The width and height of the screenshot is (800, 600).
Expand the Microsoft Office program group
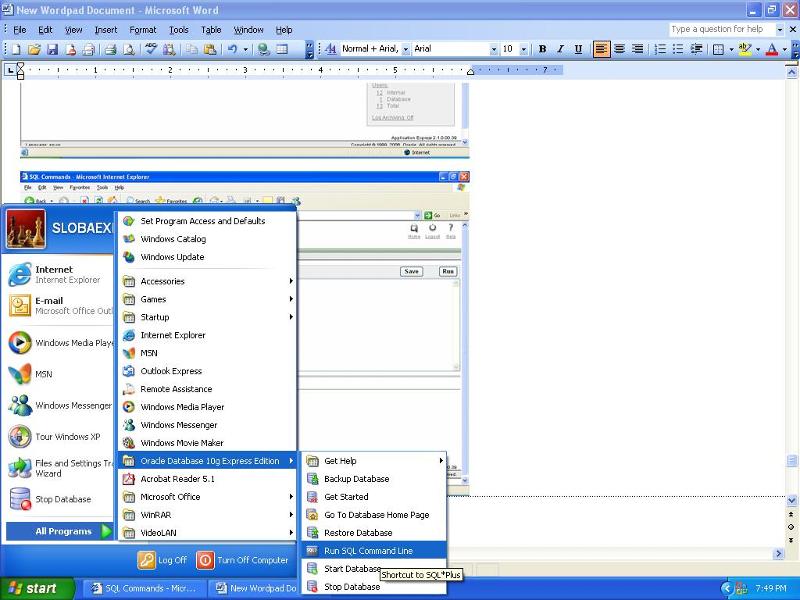[208, 497]
